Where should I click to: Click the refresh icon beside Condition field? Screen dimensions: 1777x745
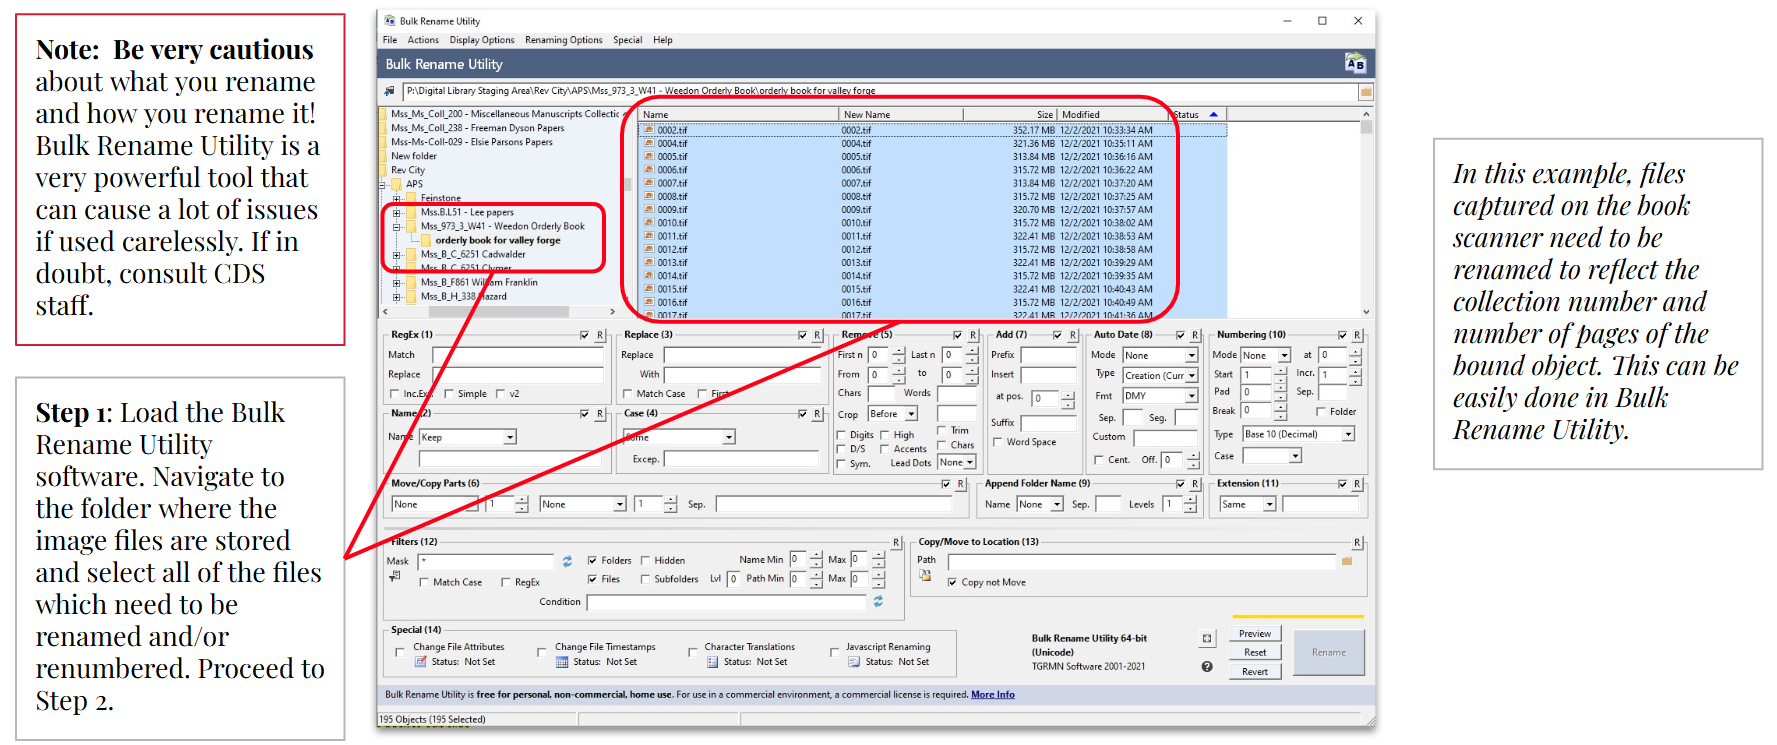pos(878,602)
